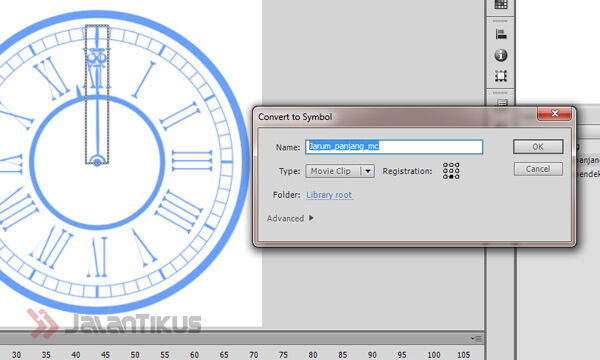600x360 pixels.
Task: Set registration point to top-left corner
Action: point(445,165)
